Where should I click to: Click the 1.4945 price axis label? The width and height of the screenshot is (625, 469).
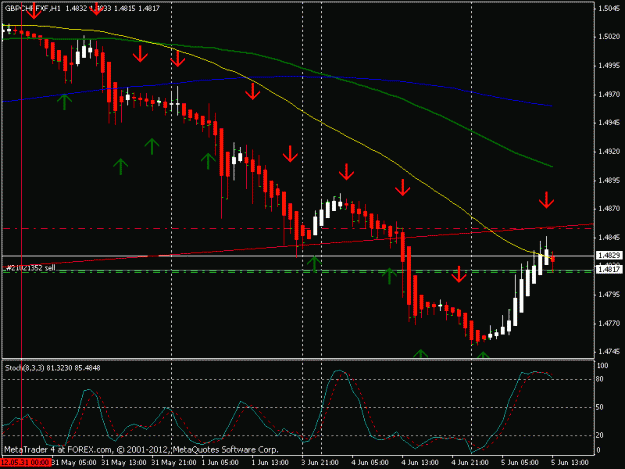click(609, 123)
